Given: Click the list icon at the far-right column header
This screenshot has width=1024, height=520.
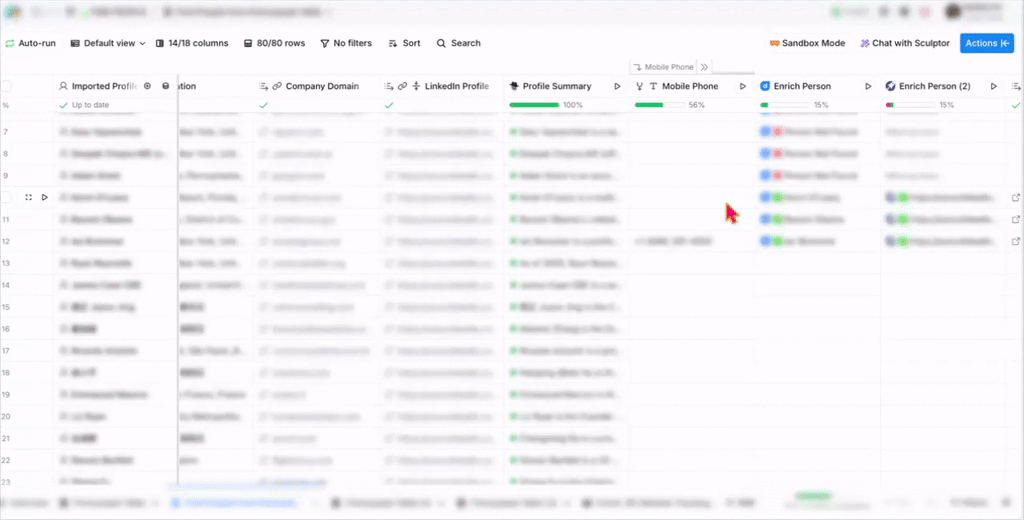Looking at the screenshot, I should pos(1016,86).
